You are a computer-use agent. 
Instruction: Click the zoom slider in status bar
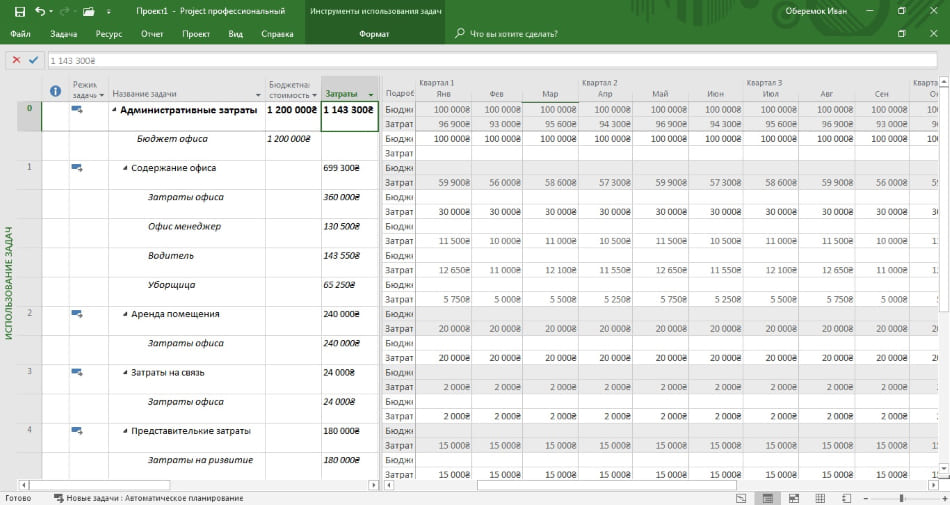pos(902,498)
